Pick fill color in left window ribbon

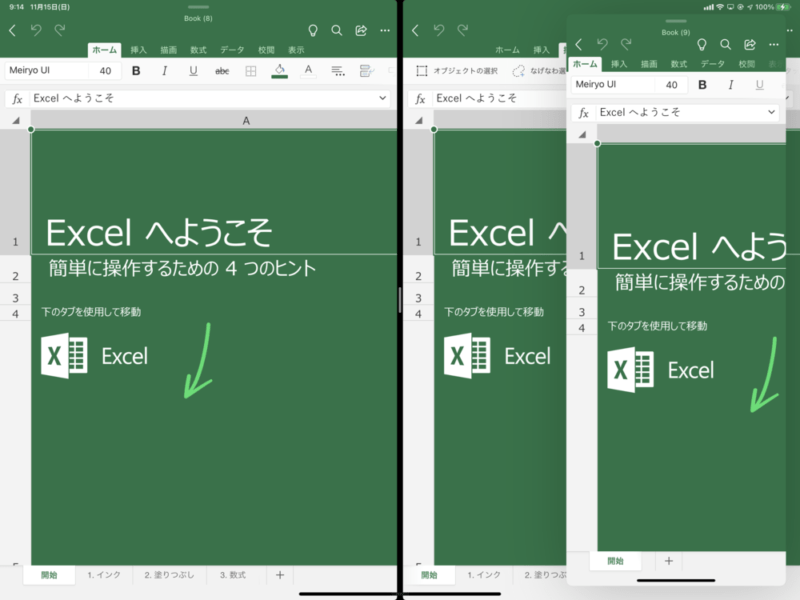coord(280,71)
